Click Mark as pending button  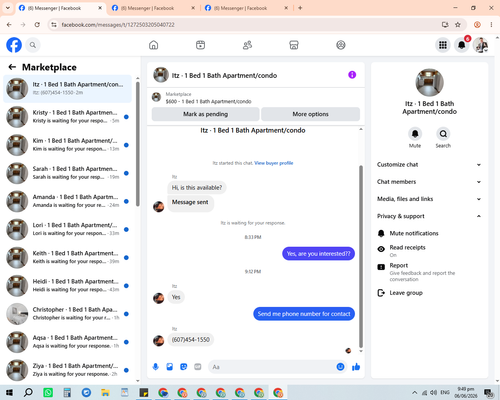(205, 114)
